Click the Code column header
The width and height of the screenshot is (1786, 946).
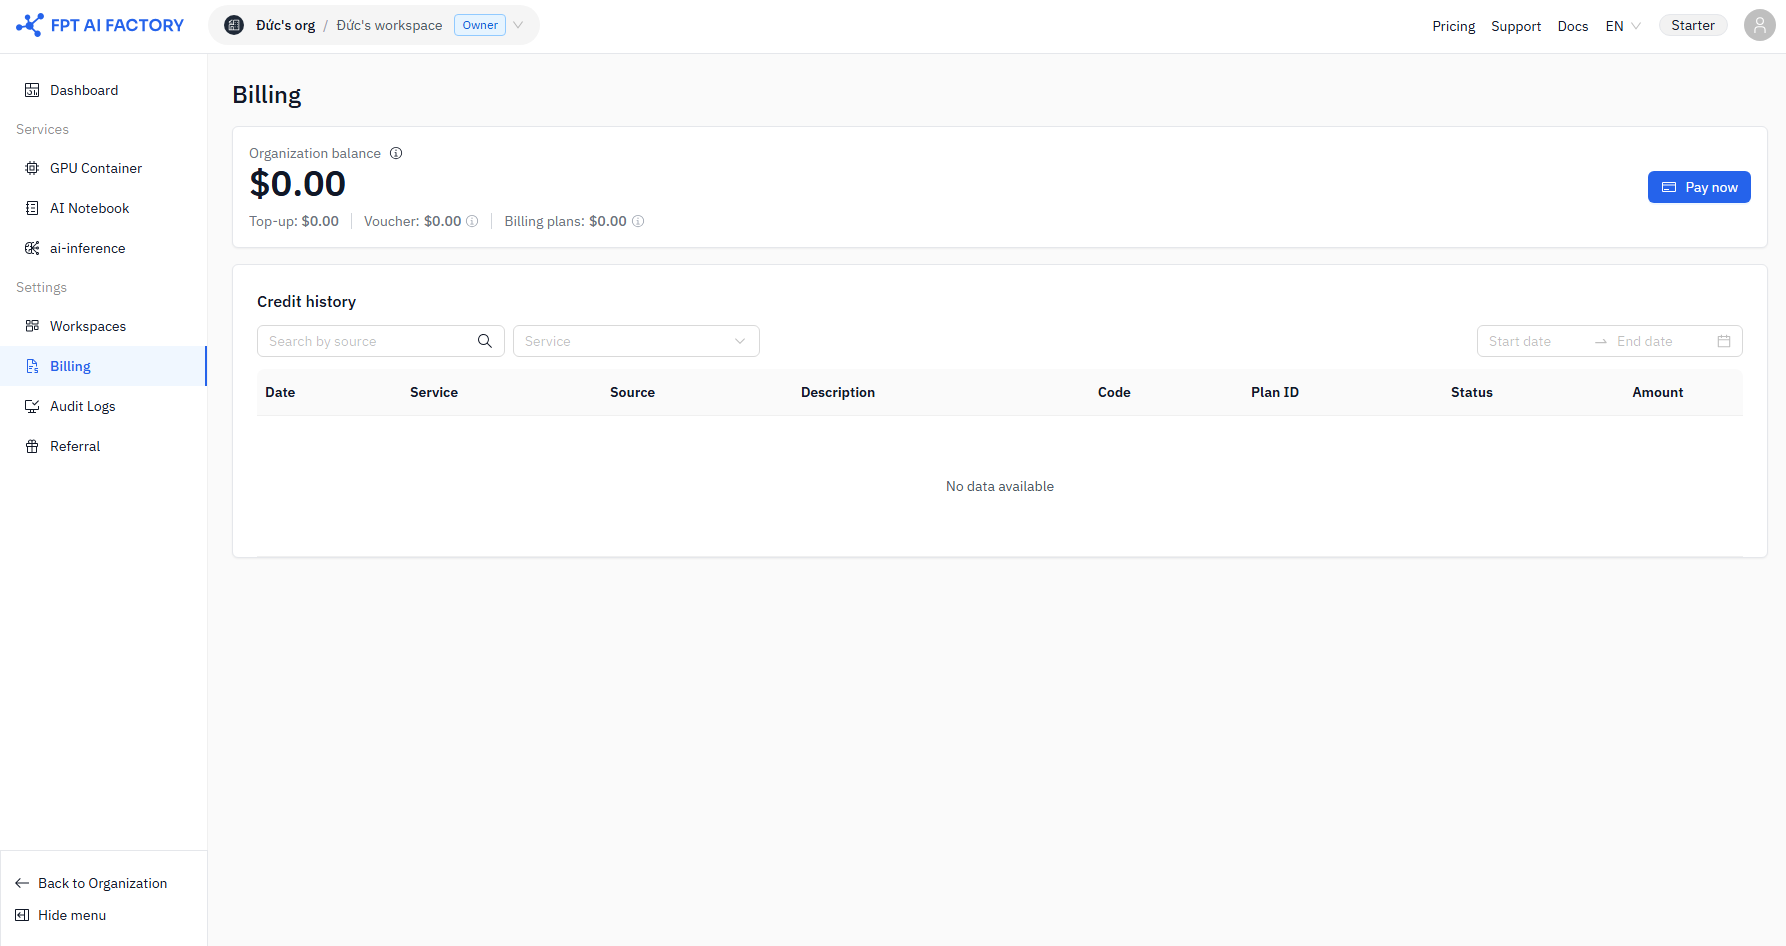[1114, 392]
